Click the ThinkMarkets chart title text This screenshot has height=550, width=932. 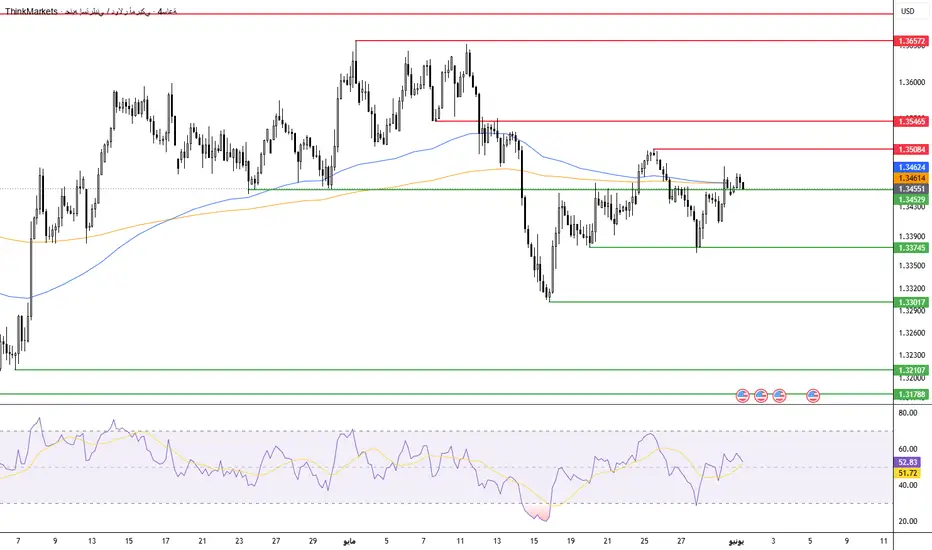click(32, 11)
